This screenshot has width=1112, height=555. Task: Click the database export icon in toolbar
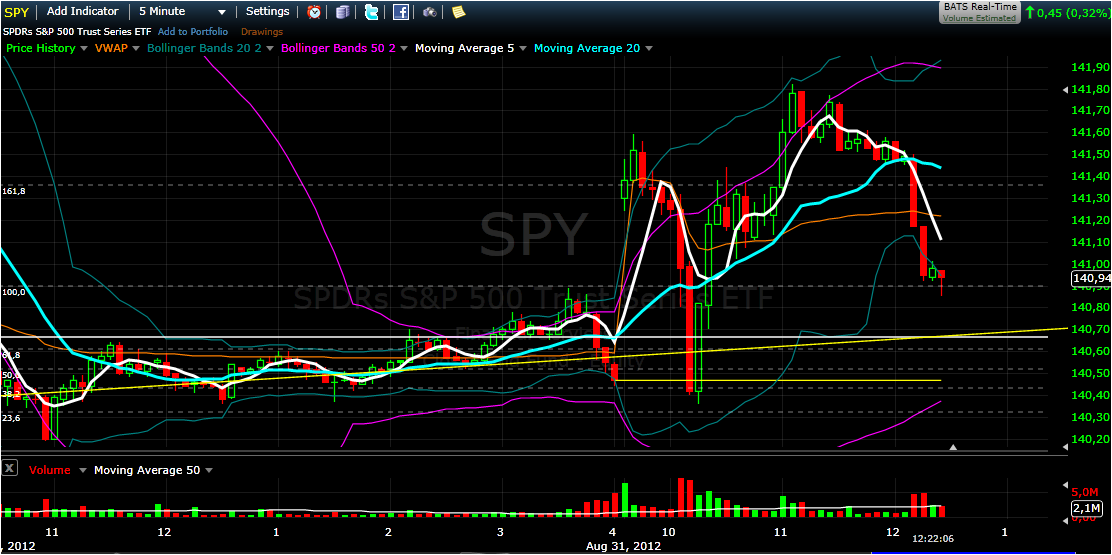click(343, 11)
